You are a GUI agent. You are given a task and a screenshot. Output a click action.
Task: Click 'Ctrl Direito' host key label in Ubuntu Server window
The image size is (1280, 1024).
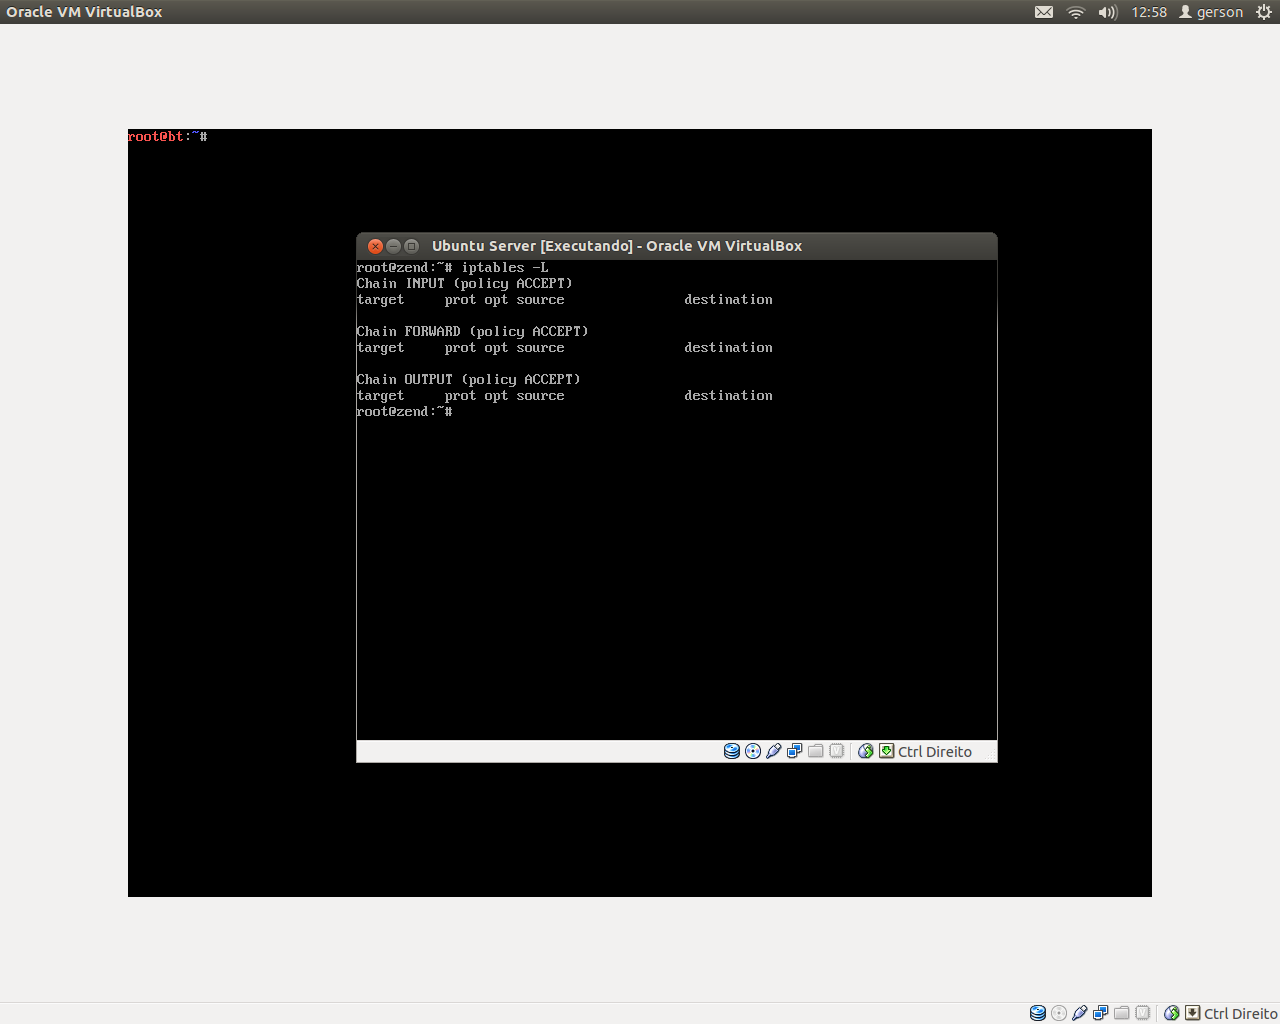point(935,752)
